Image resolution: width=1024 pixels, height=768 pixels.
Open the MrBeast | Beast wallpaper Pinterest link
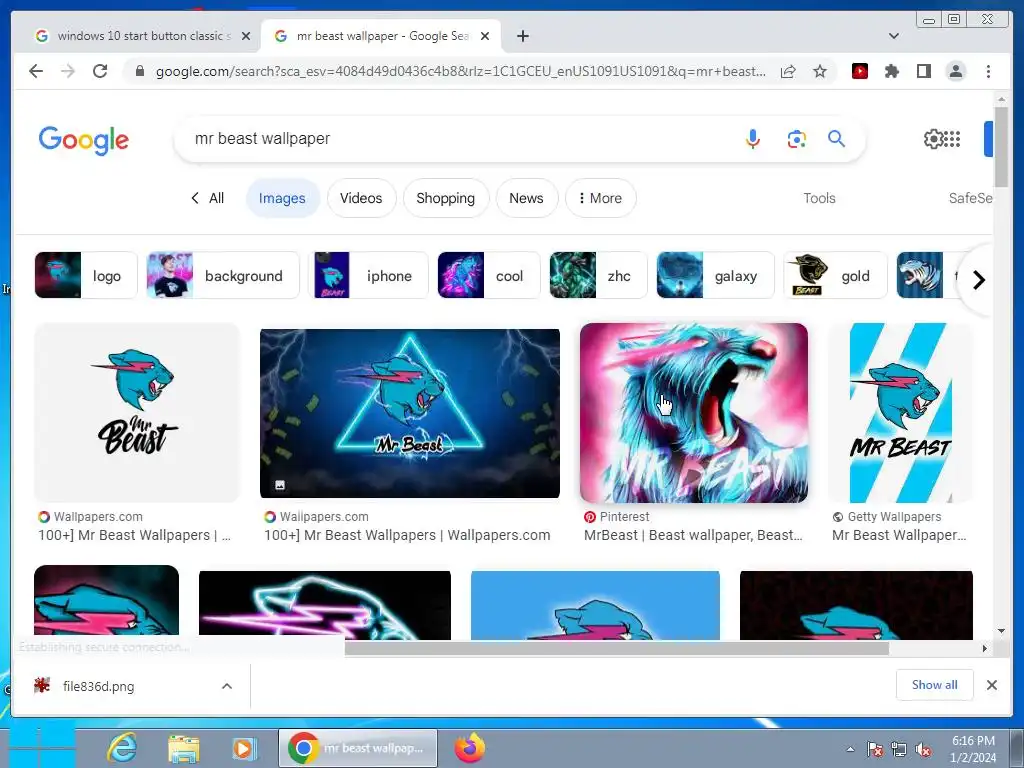click(693, 535)
